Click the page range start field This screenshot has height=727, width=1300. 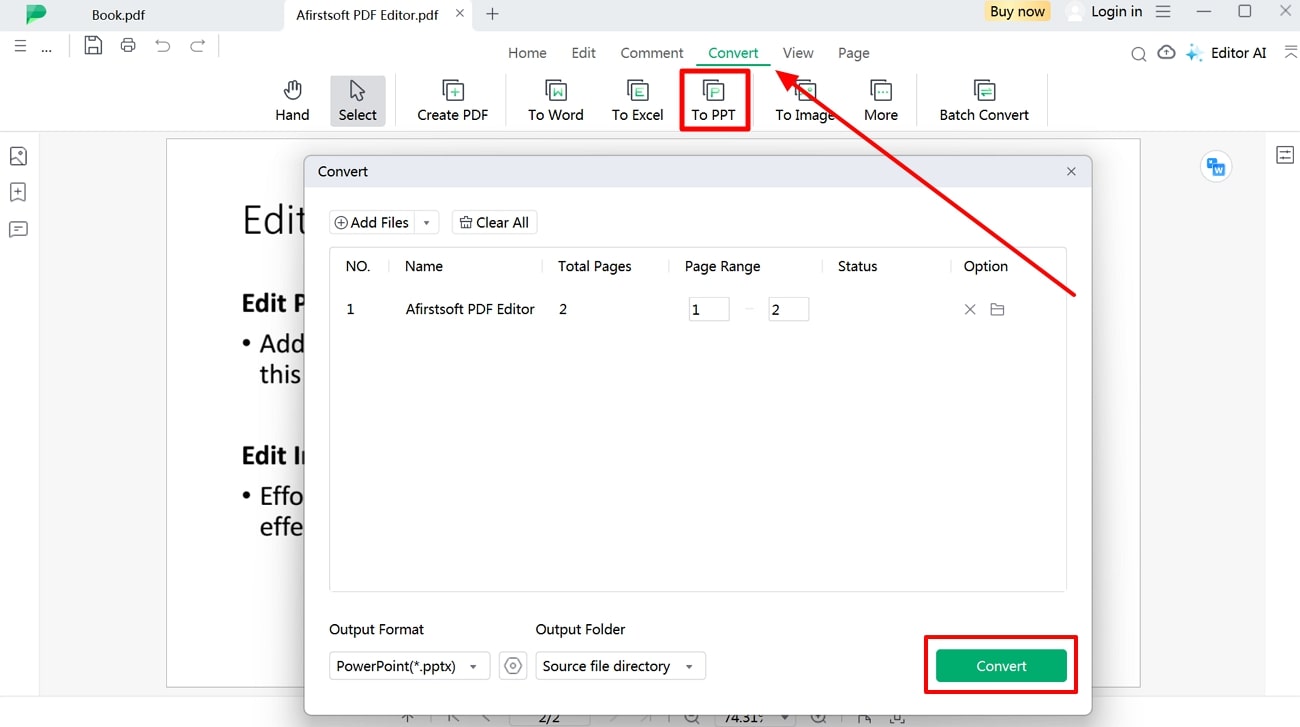[x=709, y=309]
